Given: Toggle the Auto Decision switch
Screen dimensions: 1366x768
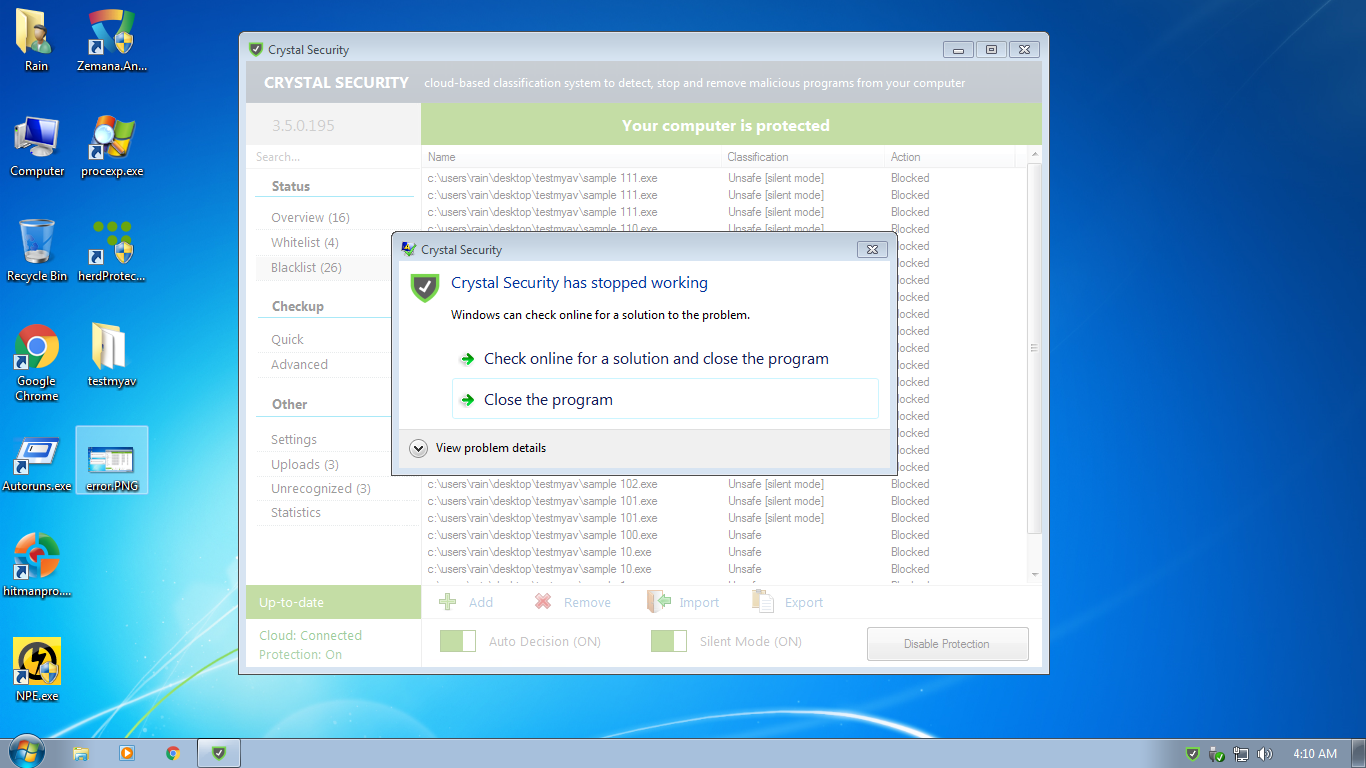Looking at the screenshot, I should coord(458,641).
